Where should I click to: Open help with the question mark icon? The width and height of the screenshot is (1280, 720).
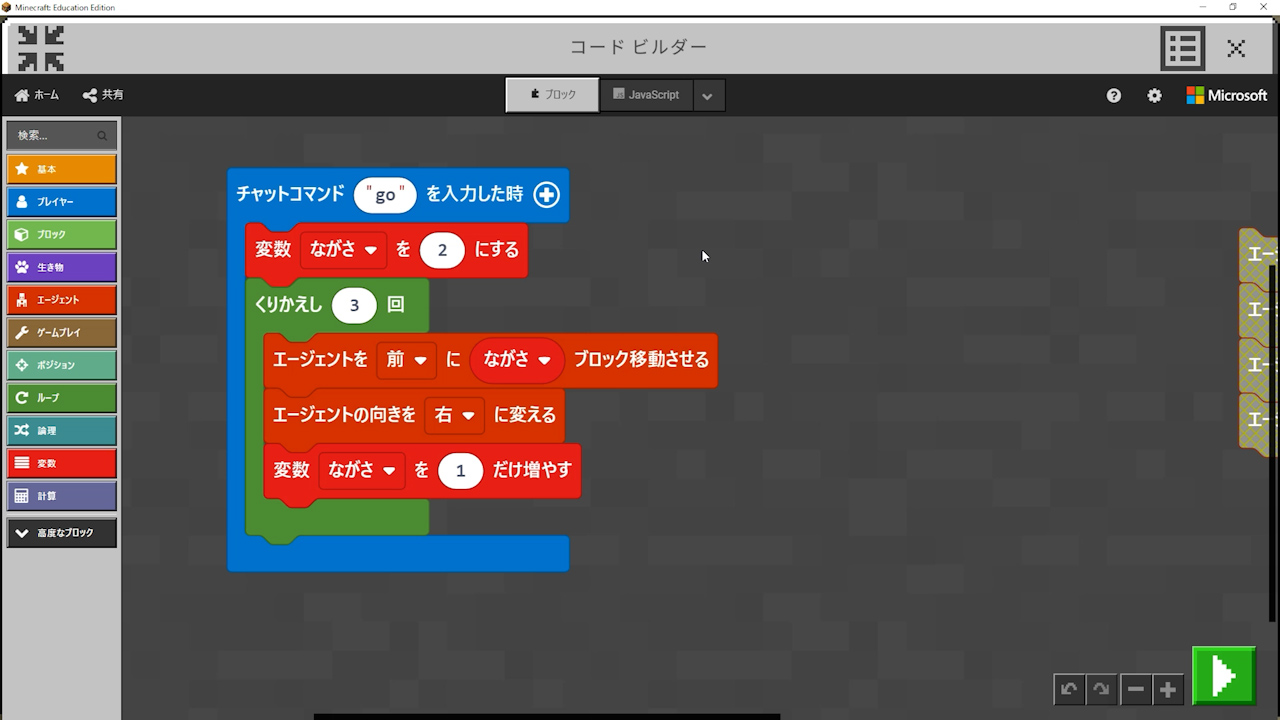(1114, 95)
